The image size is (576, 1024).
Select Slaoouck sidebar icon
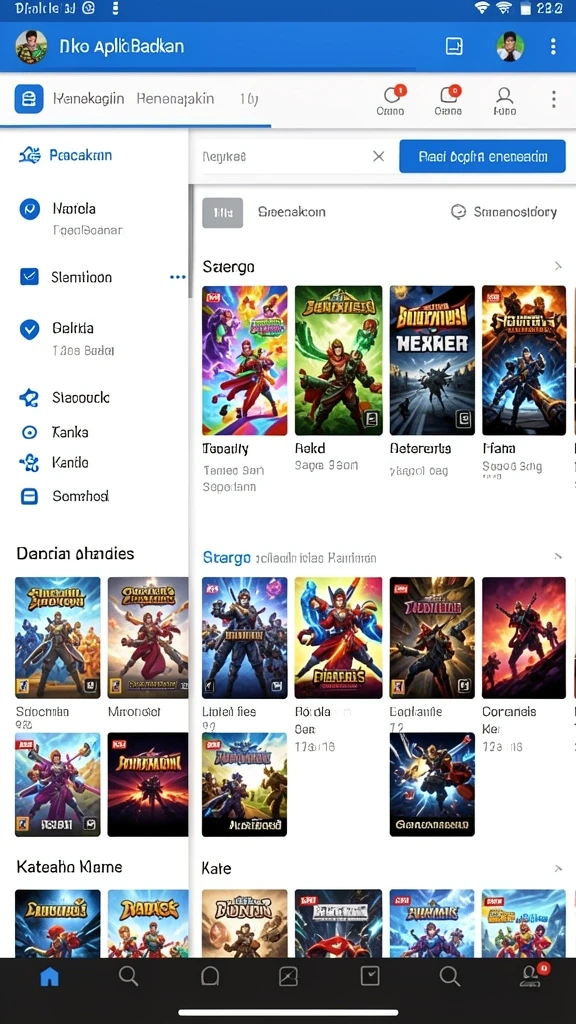tap(29, 398)
